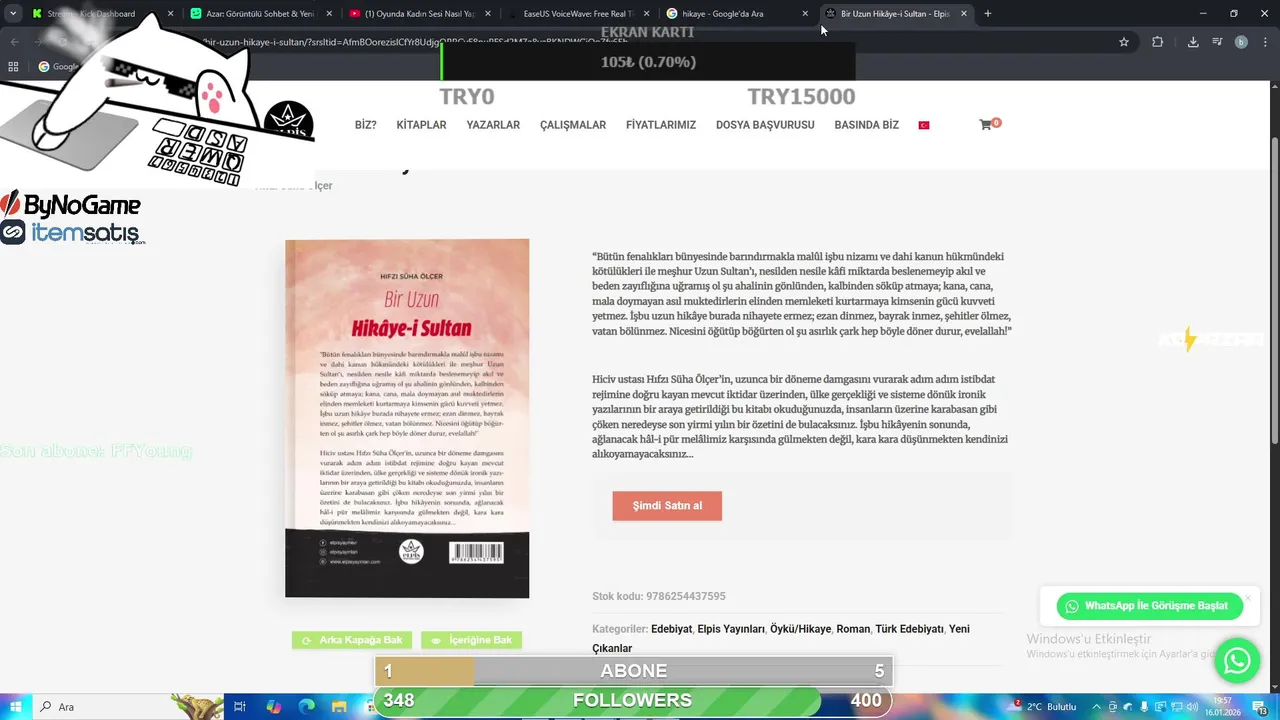
Task: Open the Öykü/Hikaye category link
Action: [x=800, y=629]
